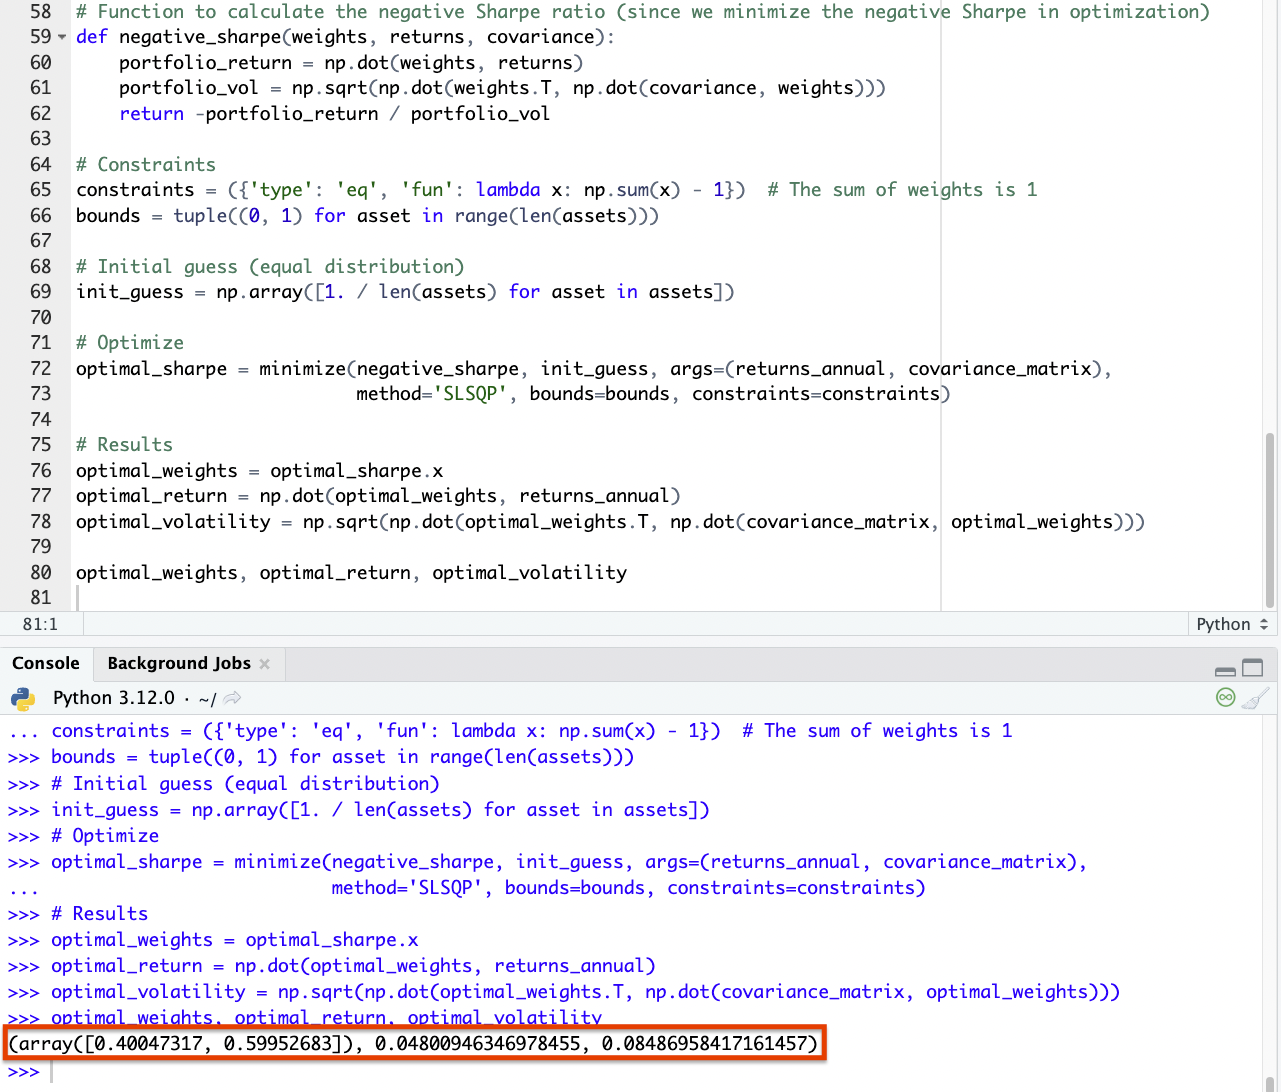1281x1092 pixels.
Task: Click line number 72 in the gutter
Action: coord(40,369)
